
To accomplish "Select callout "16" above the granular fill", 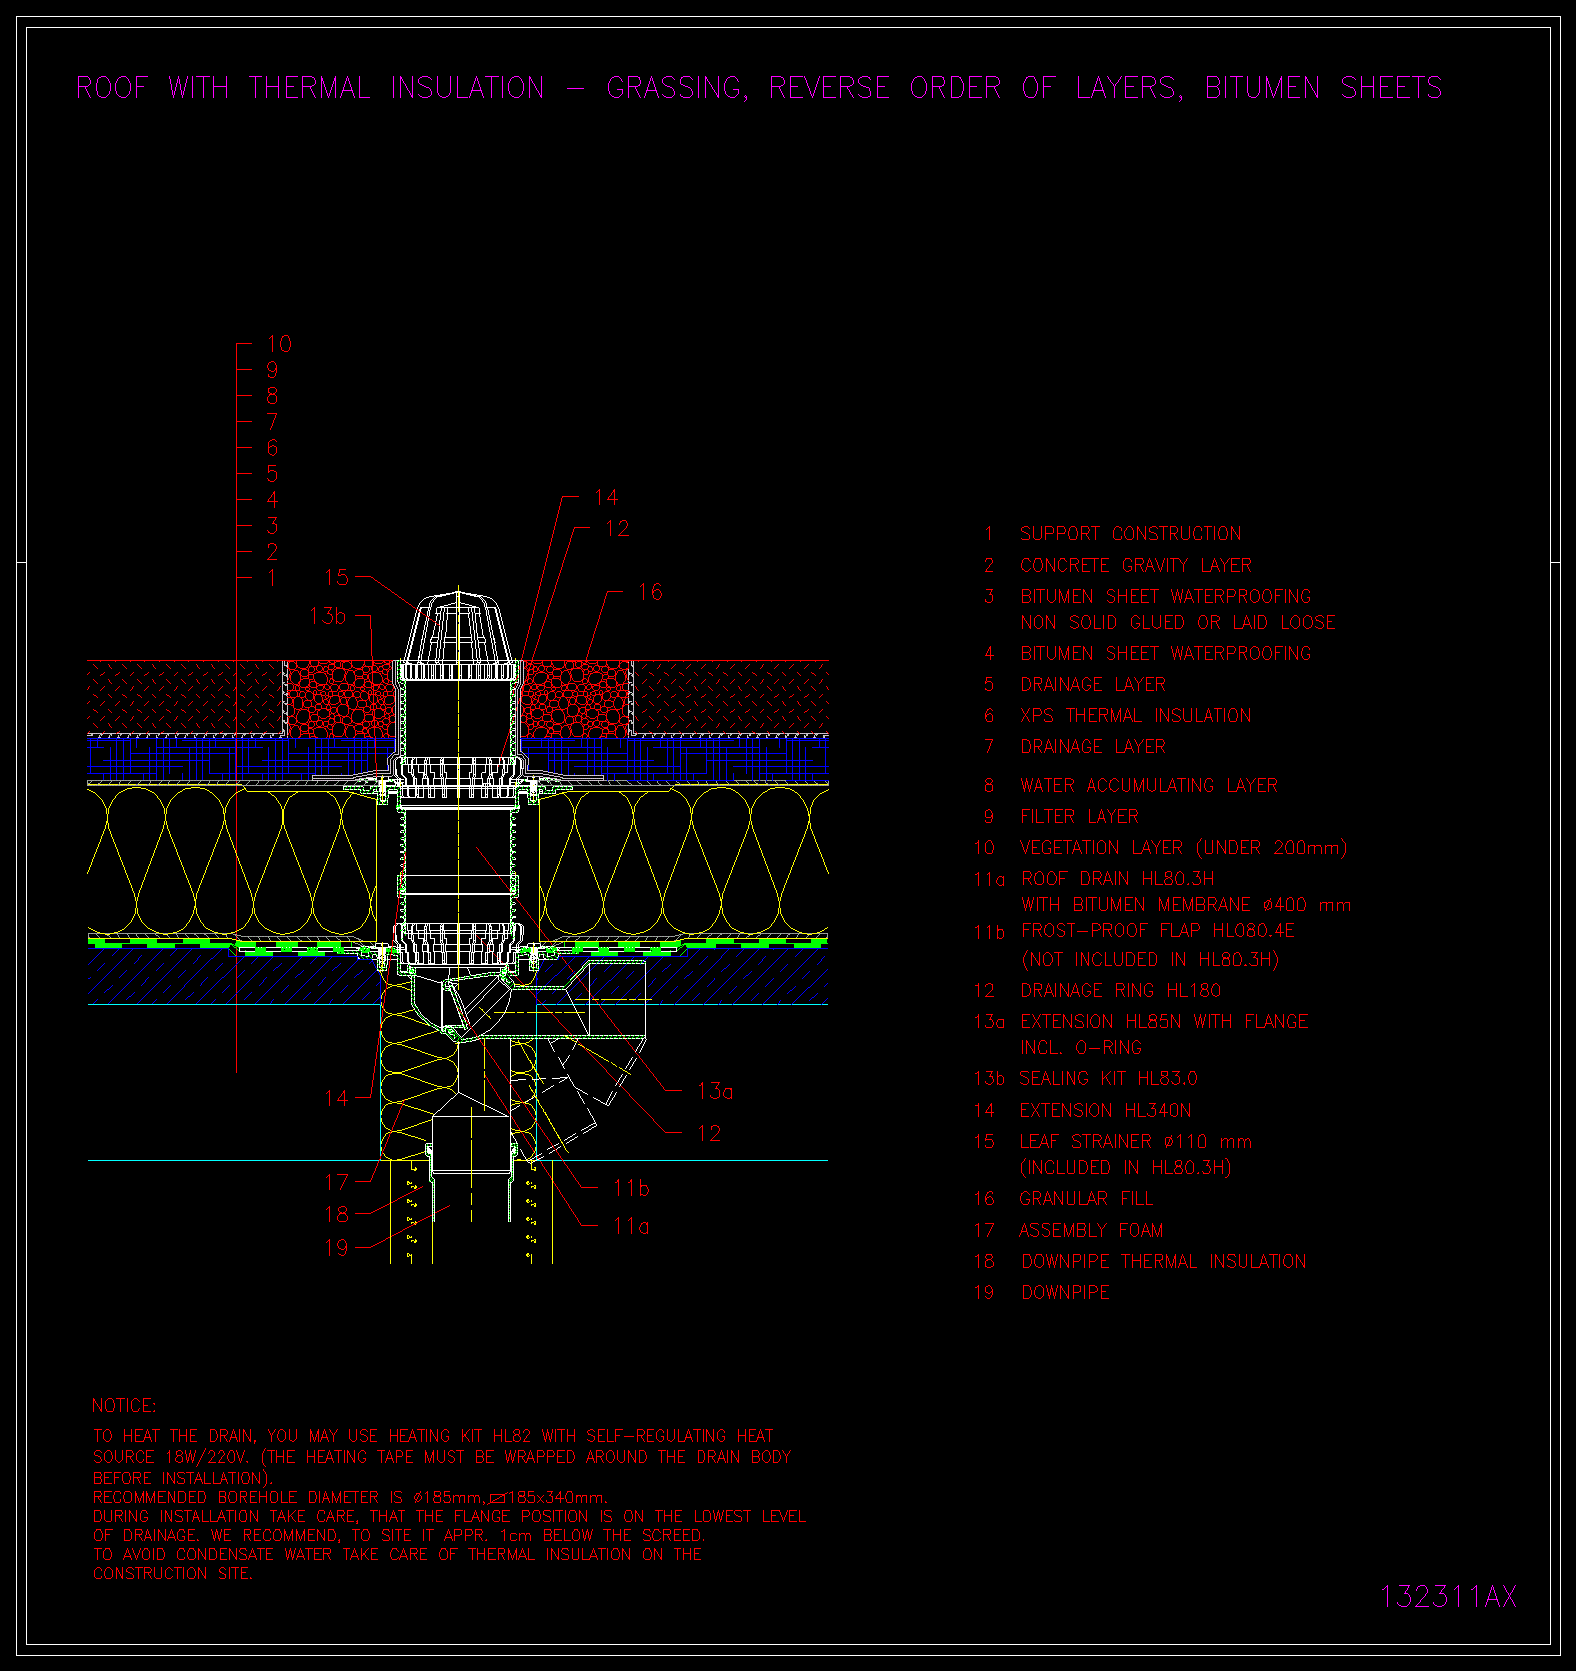I will tap(650, 592).
